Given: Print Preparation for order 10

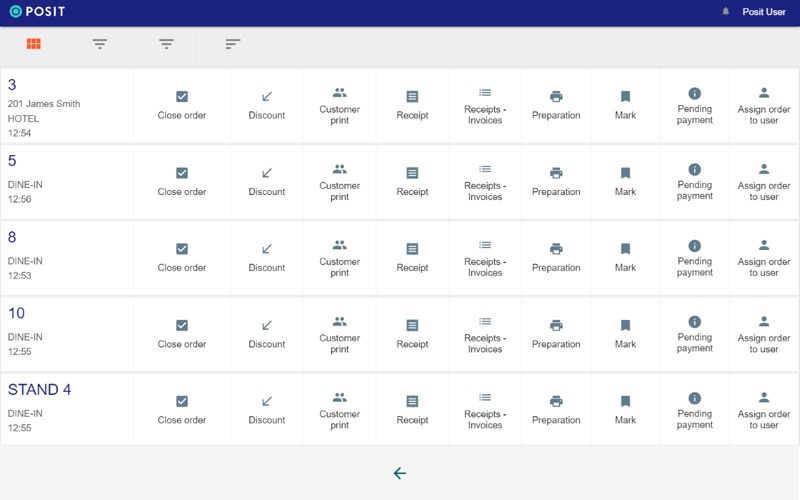Looking at the screenshot, I should click(556, 335).
